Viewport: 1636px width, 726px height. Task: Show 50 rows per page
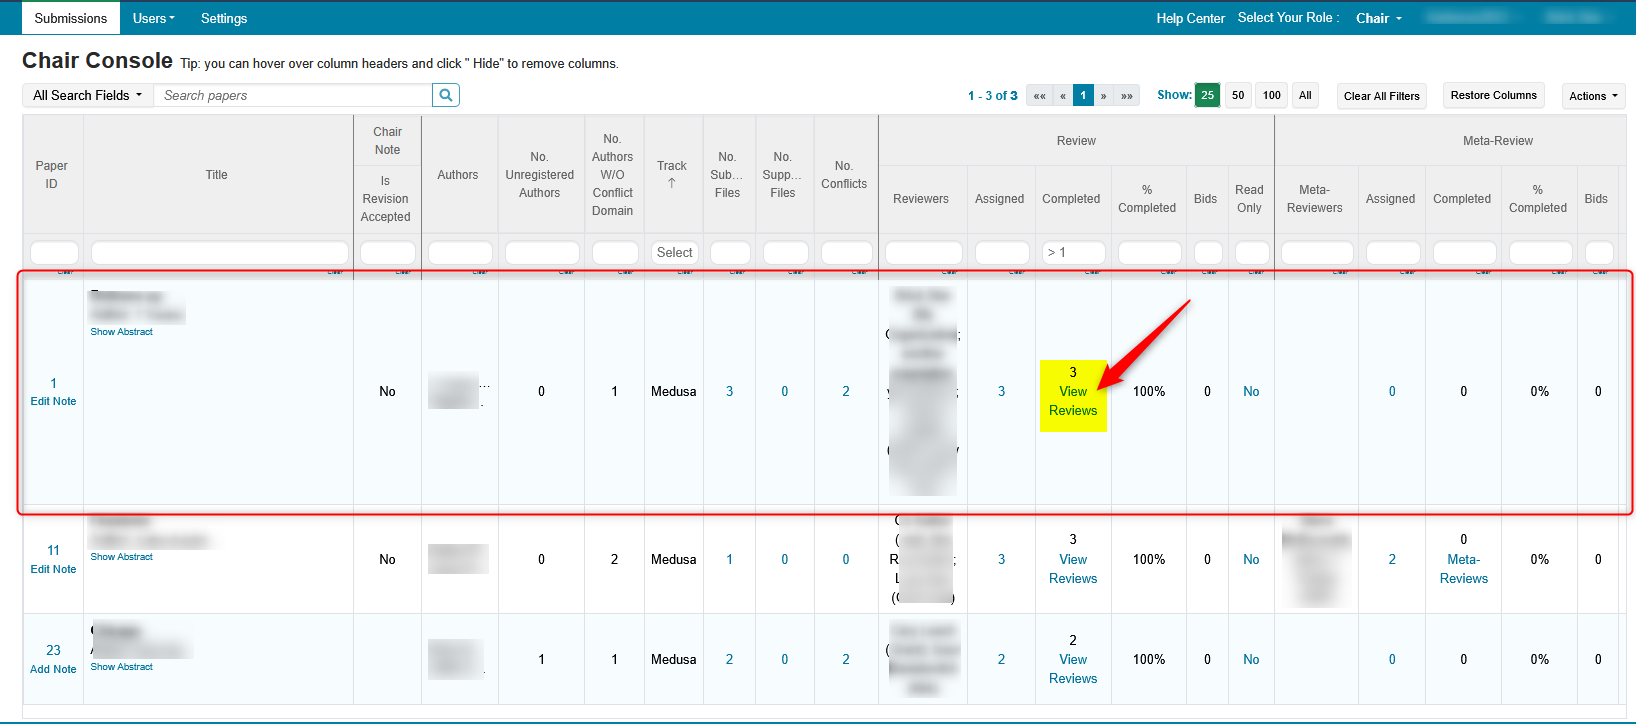tap(1238, 95)
